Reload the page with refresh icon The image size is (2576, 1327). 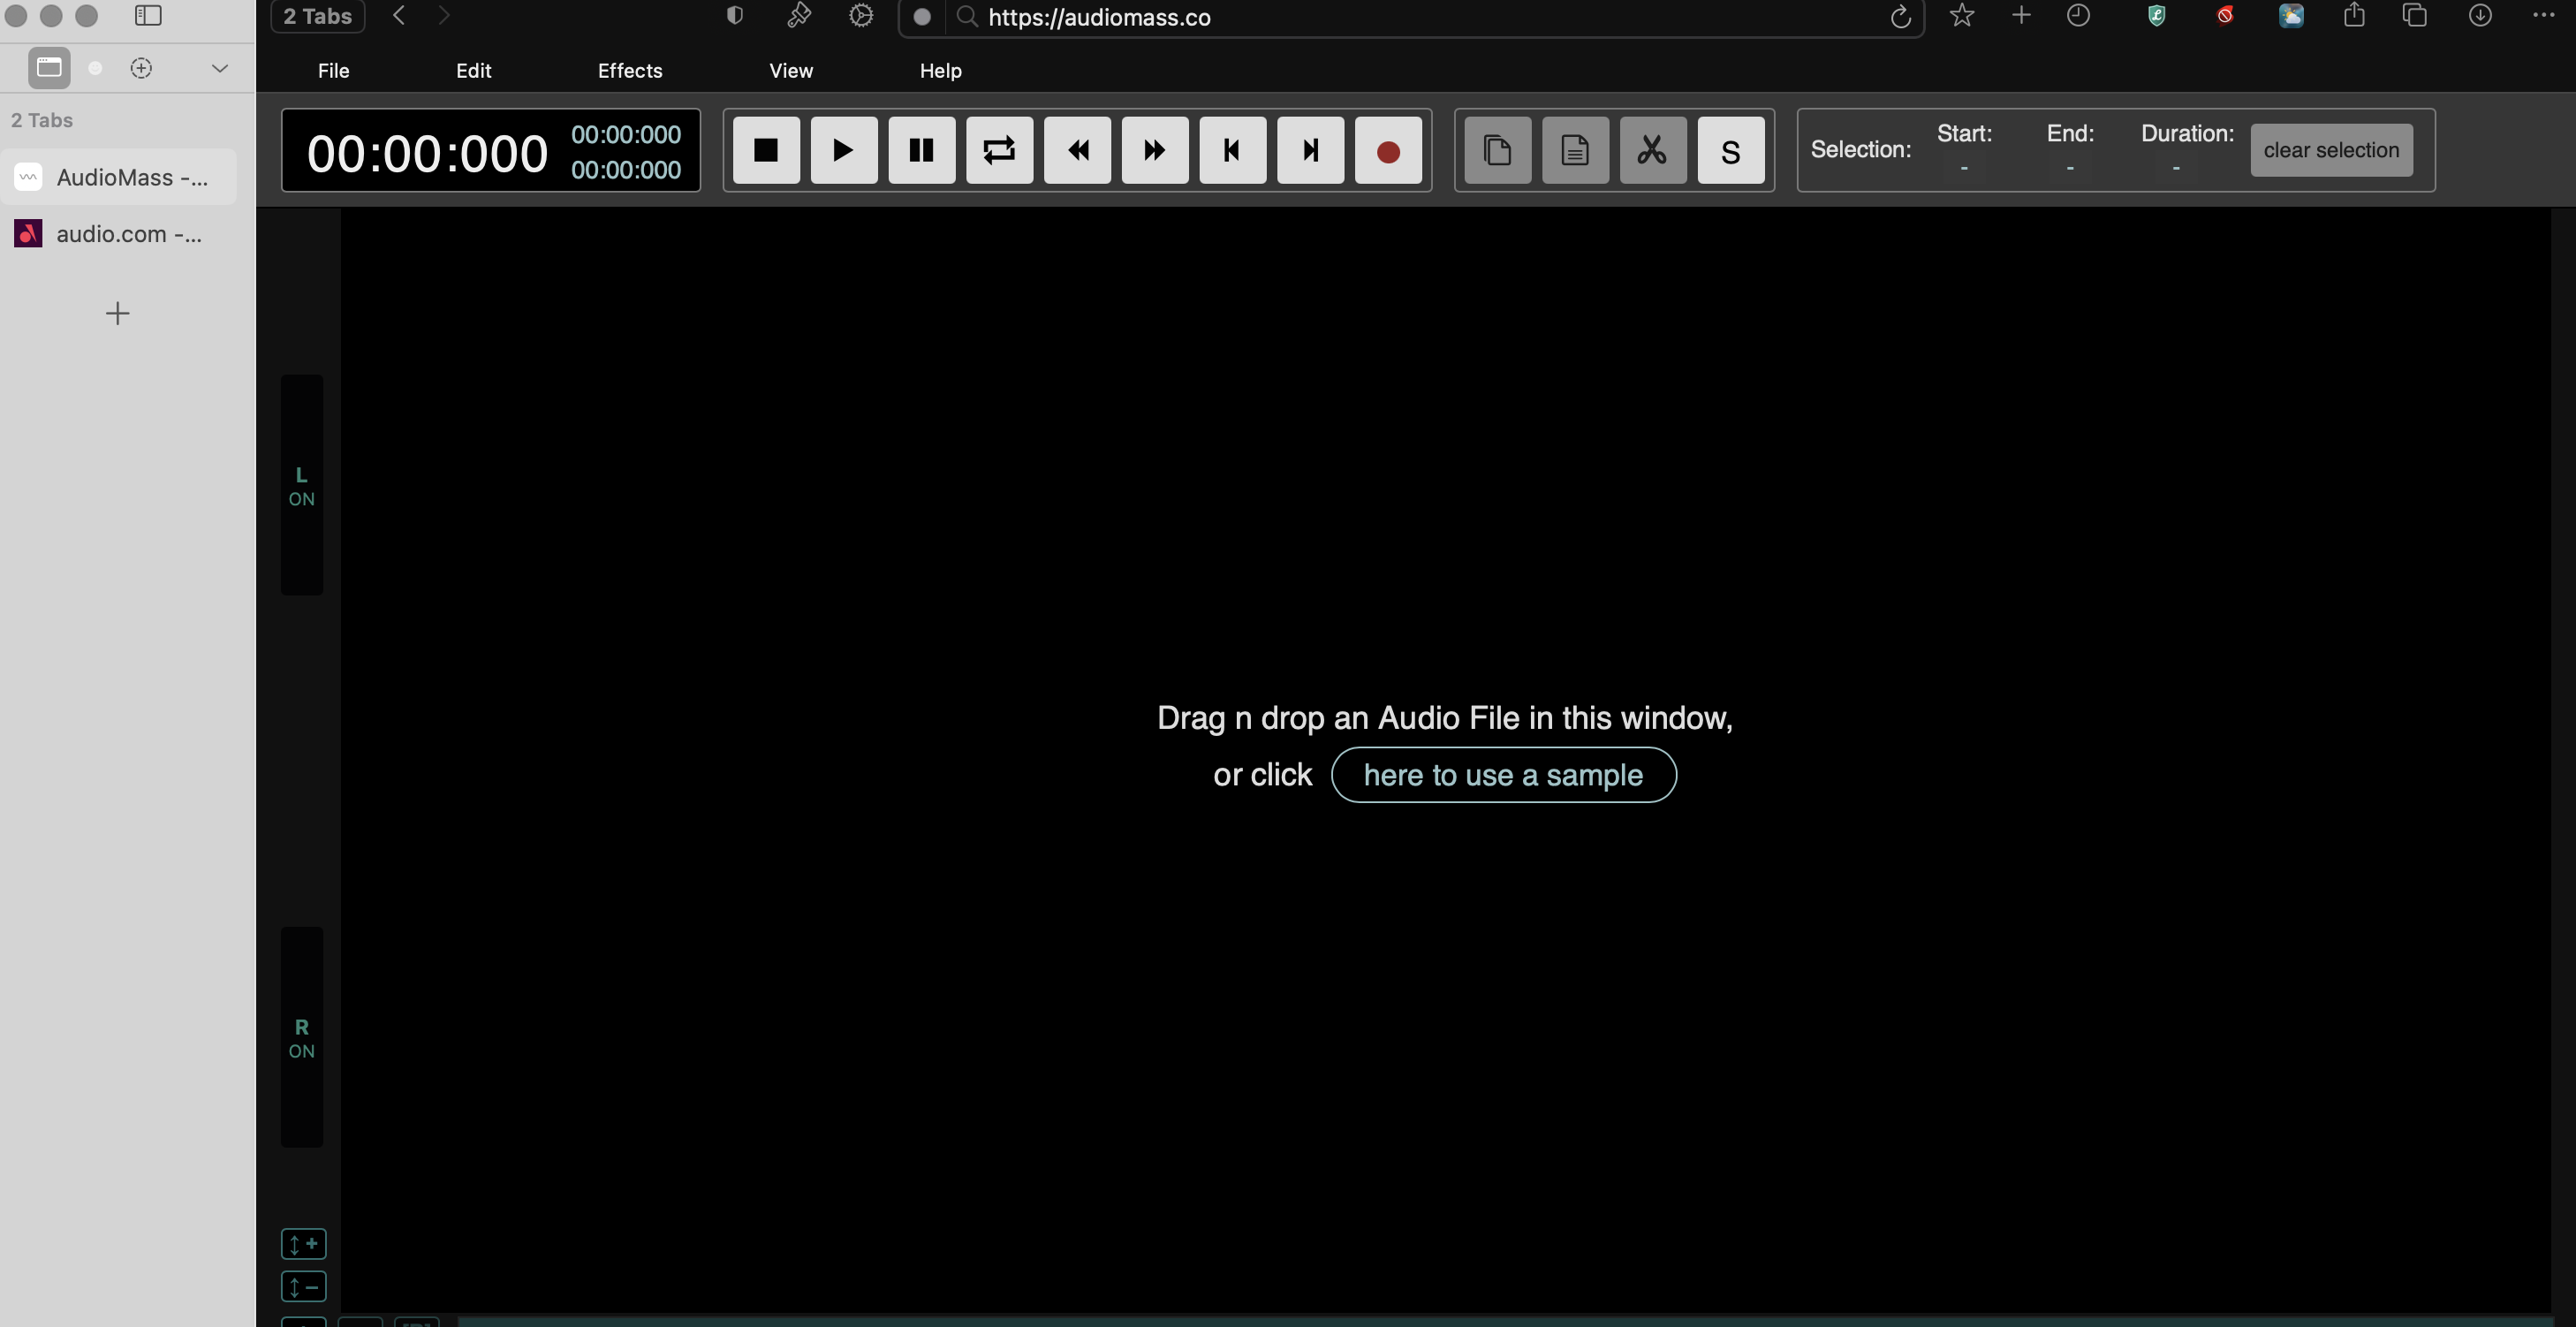pyautogui.click(x=1900, y=16)
